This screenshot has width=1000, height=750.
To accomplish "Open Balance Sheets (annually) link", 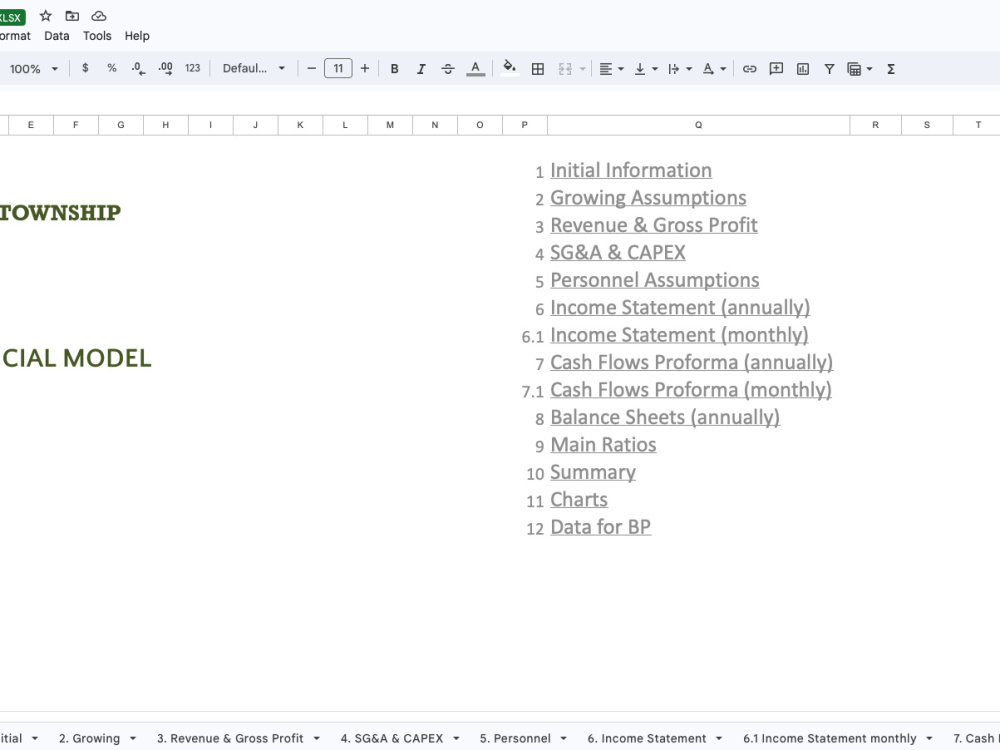I will click(665, 417).
